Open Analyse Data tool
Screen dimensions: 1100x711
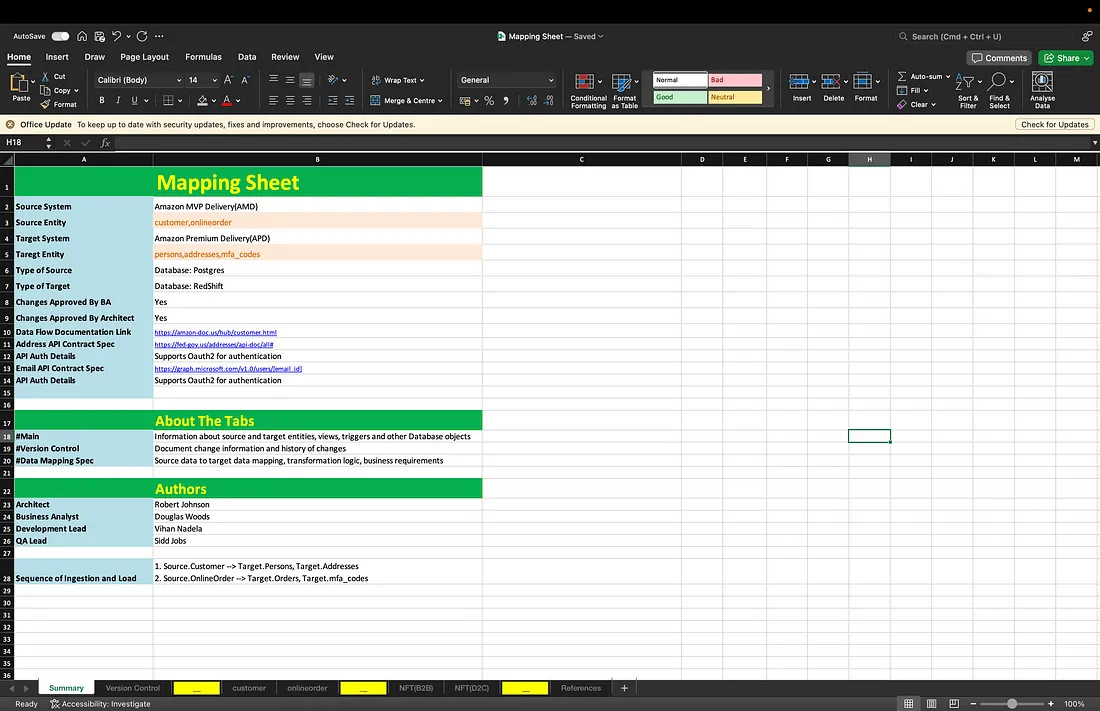pos(1042,91)
